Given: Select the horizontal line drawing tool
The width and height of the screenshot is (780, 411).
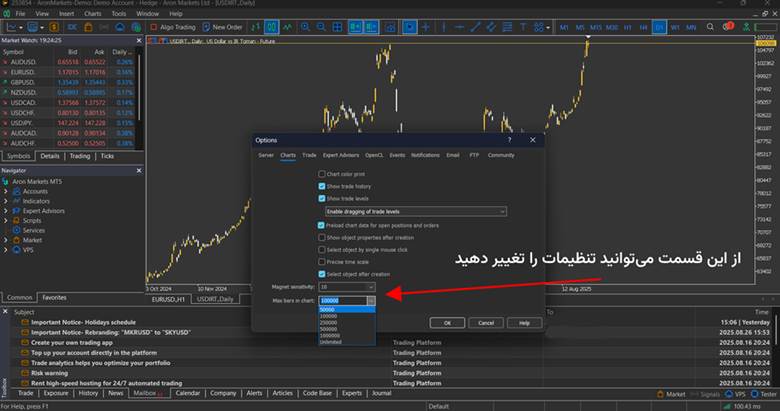Looking at the screenshot, I should coord(460,27).
